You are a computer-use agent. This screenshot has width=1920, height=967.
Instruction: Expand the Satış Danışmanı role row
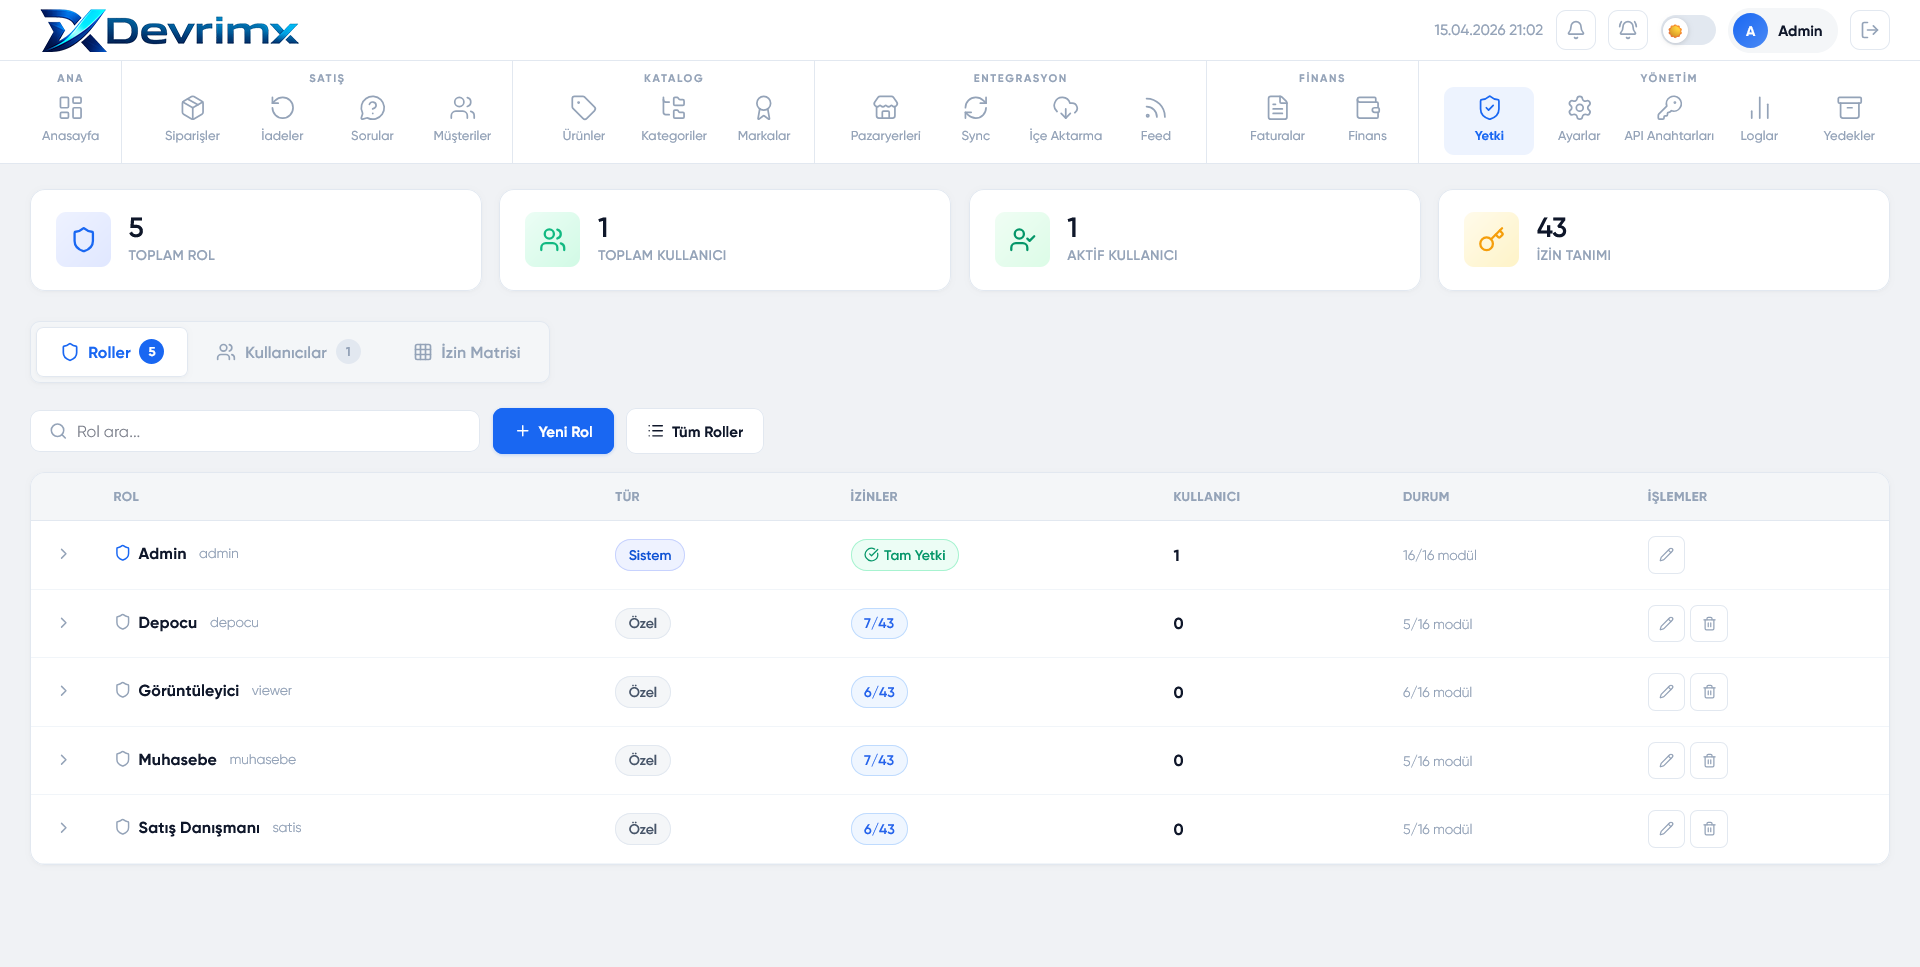click(x=64, y=828)
